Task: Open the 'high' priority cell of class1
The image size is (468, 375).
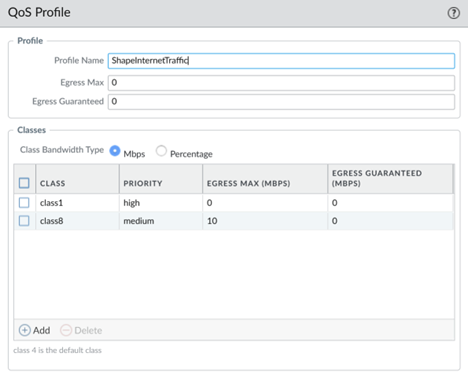Action: 161,203
